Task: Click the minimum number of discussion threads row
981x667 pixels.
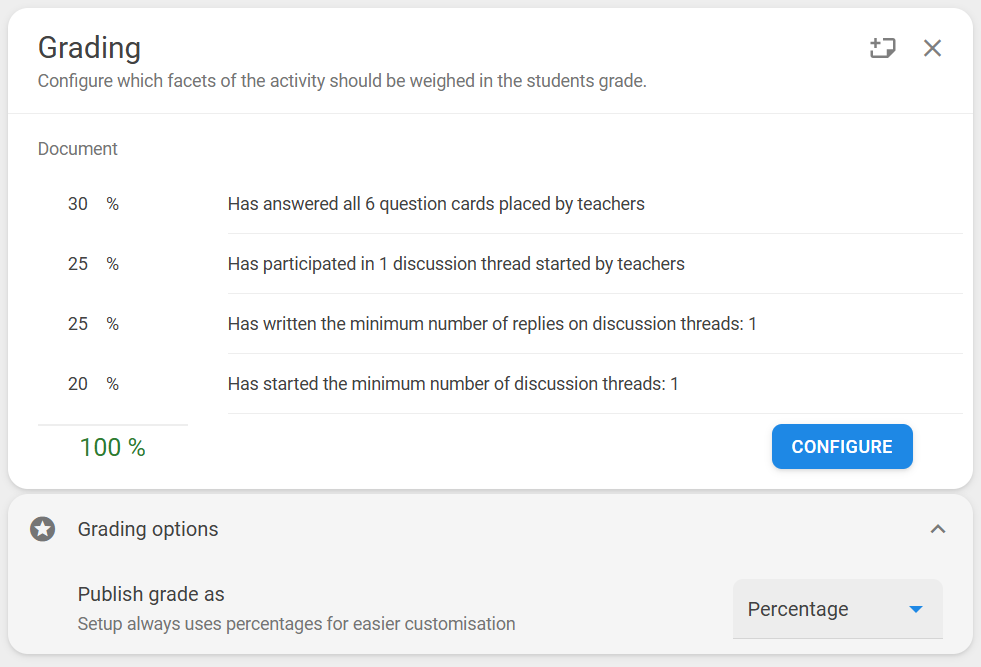Action: point(595,384)
